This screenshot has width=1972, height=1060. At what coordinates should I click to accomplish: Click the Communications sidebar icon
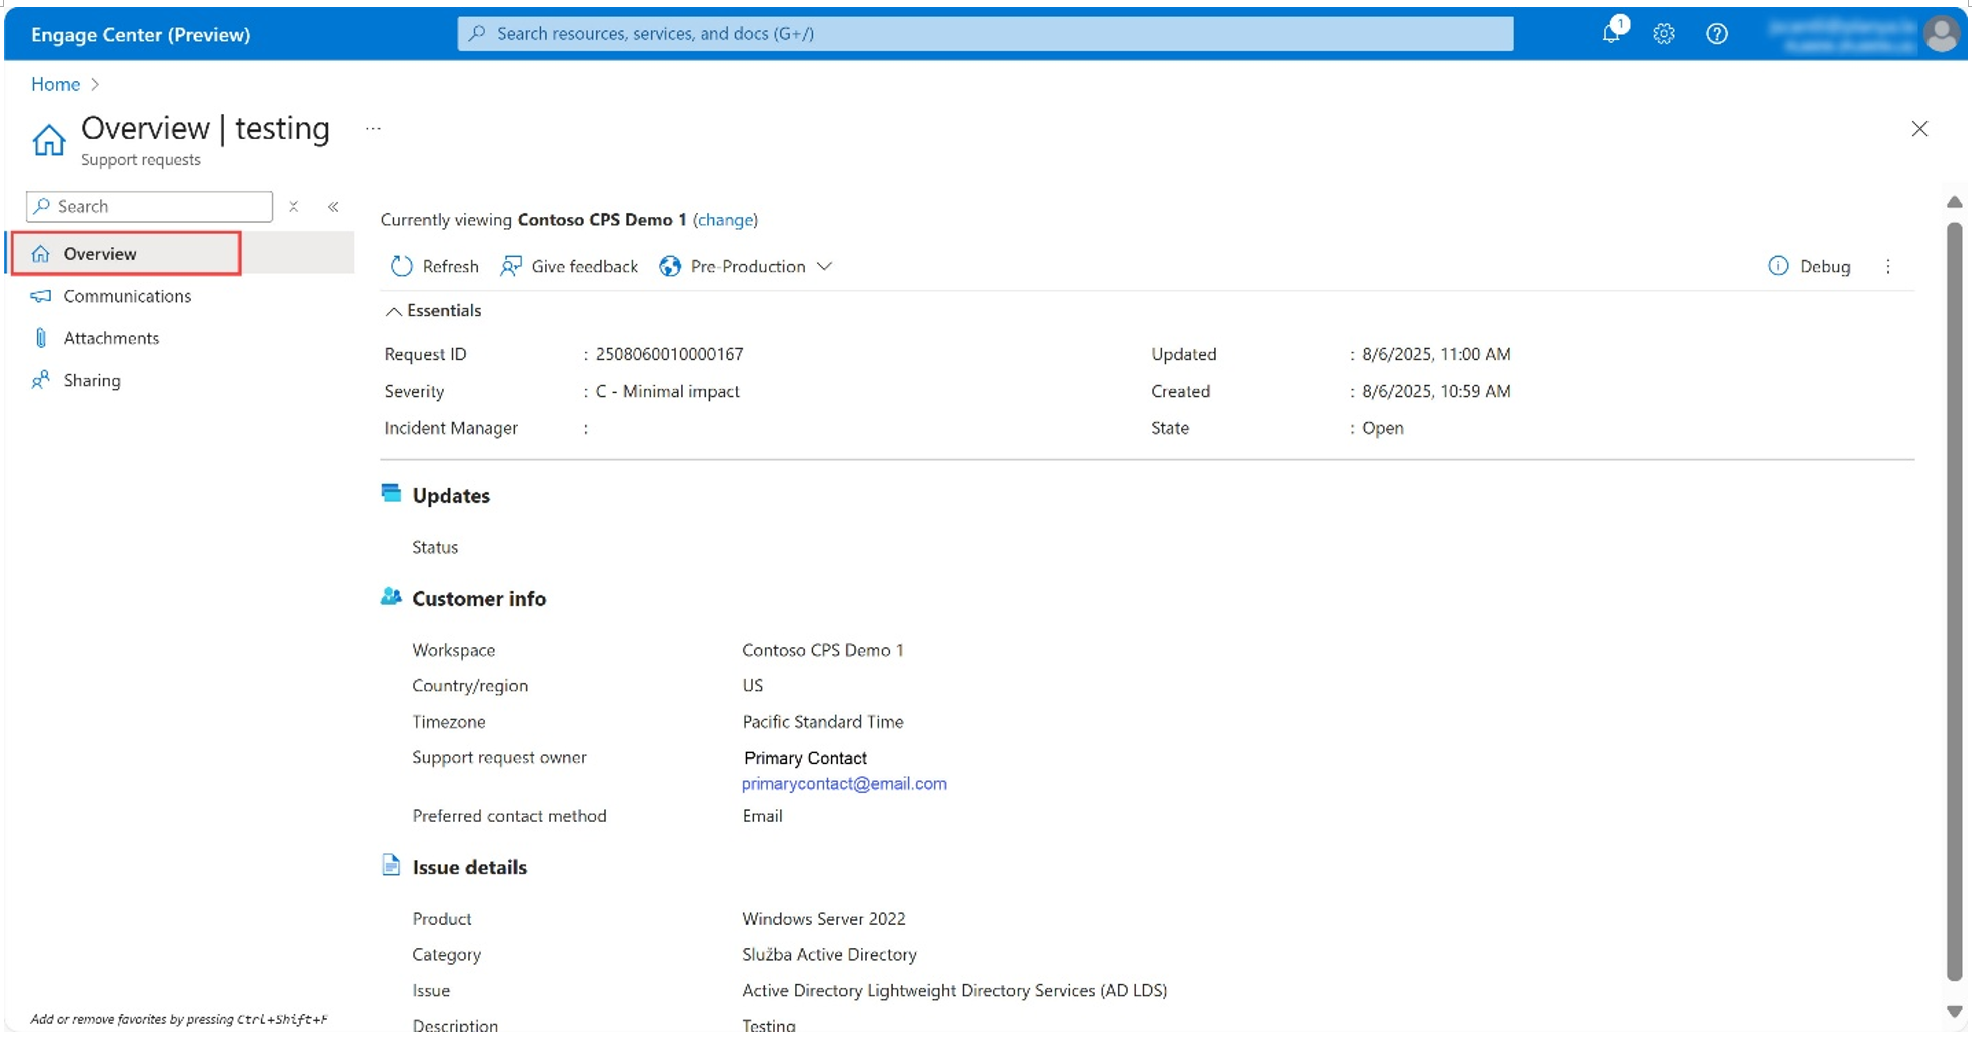(40, 296)
